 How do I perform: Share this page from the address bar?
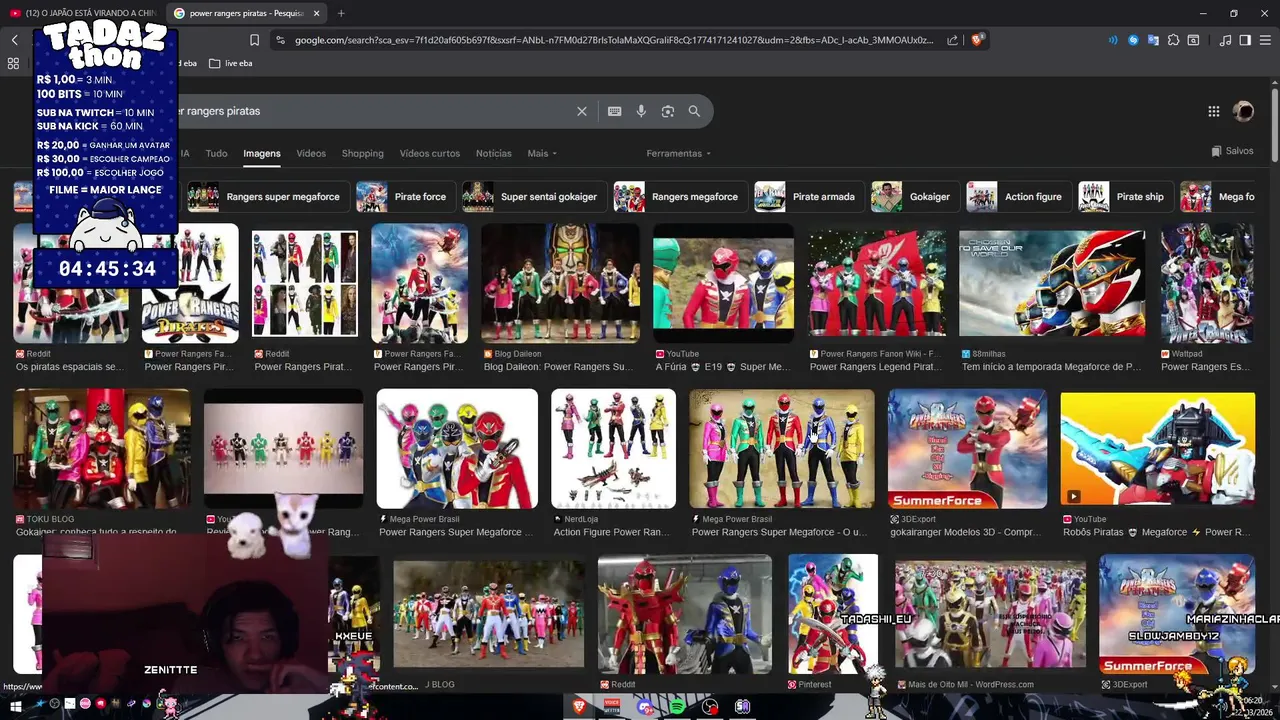coord(952,40)
